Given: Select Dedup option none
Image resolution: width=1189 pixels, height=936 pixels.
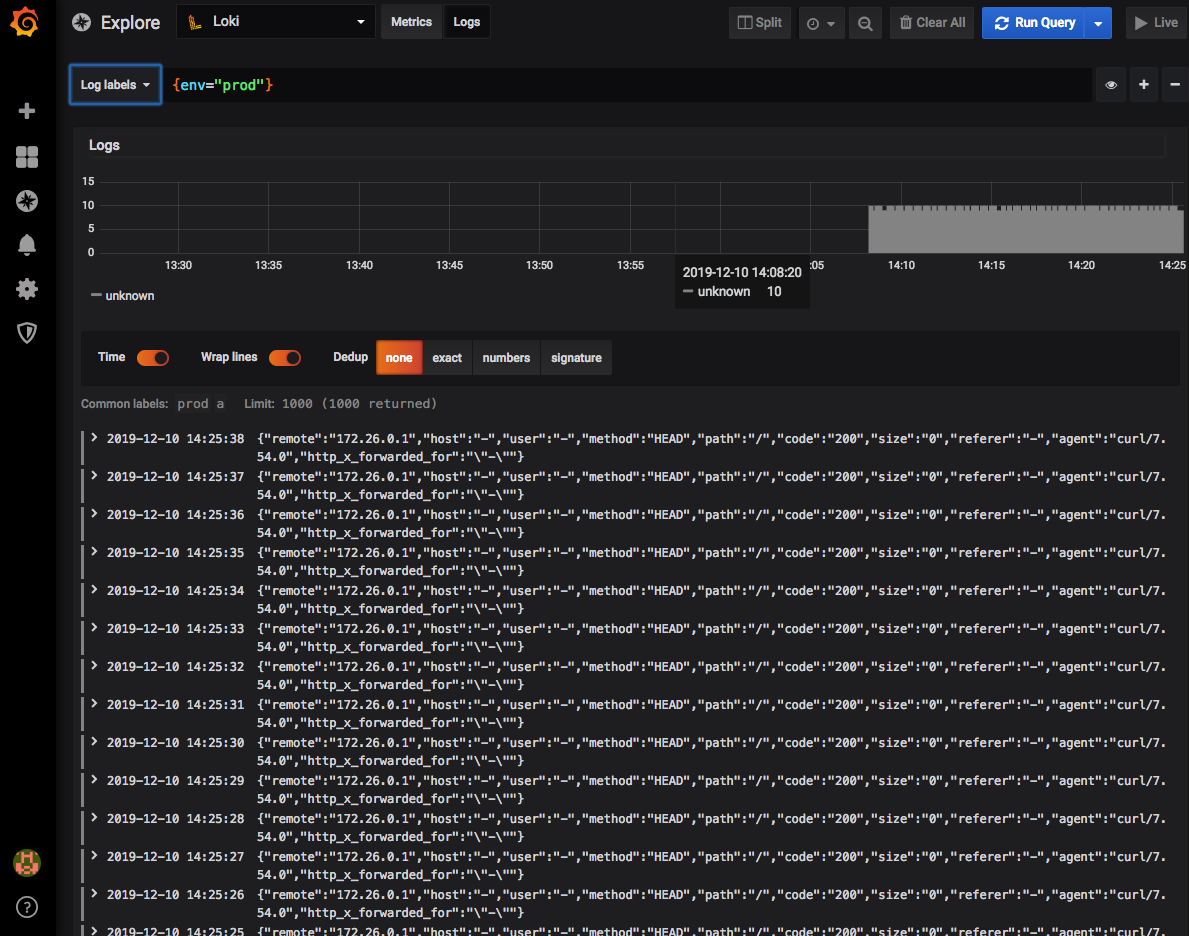Looking at the screenshot, I should pos(399,358).
